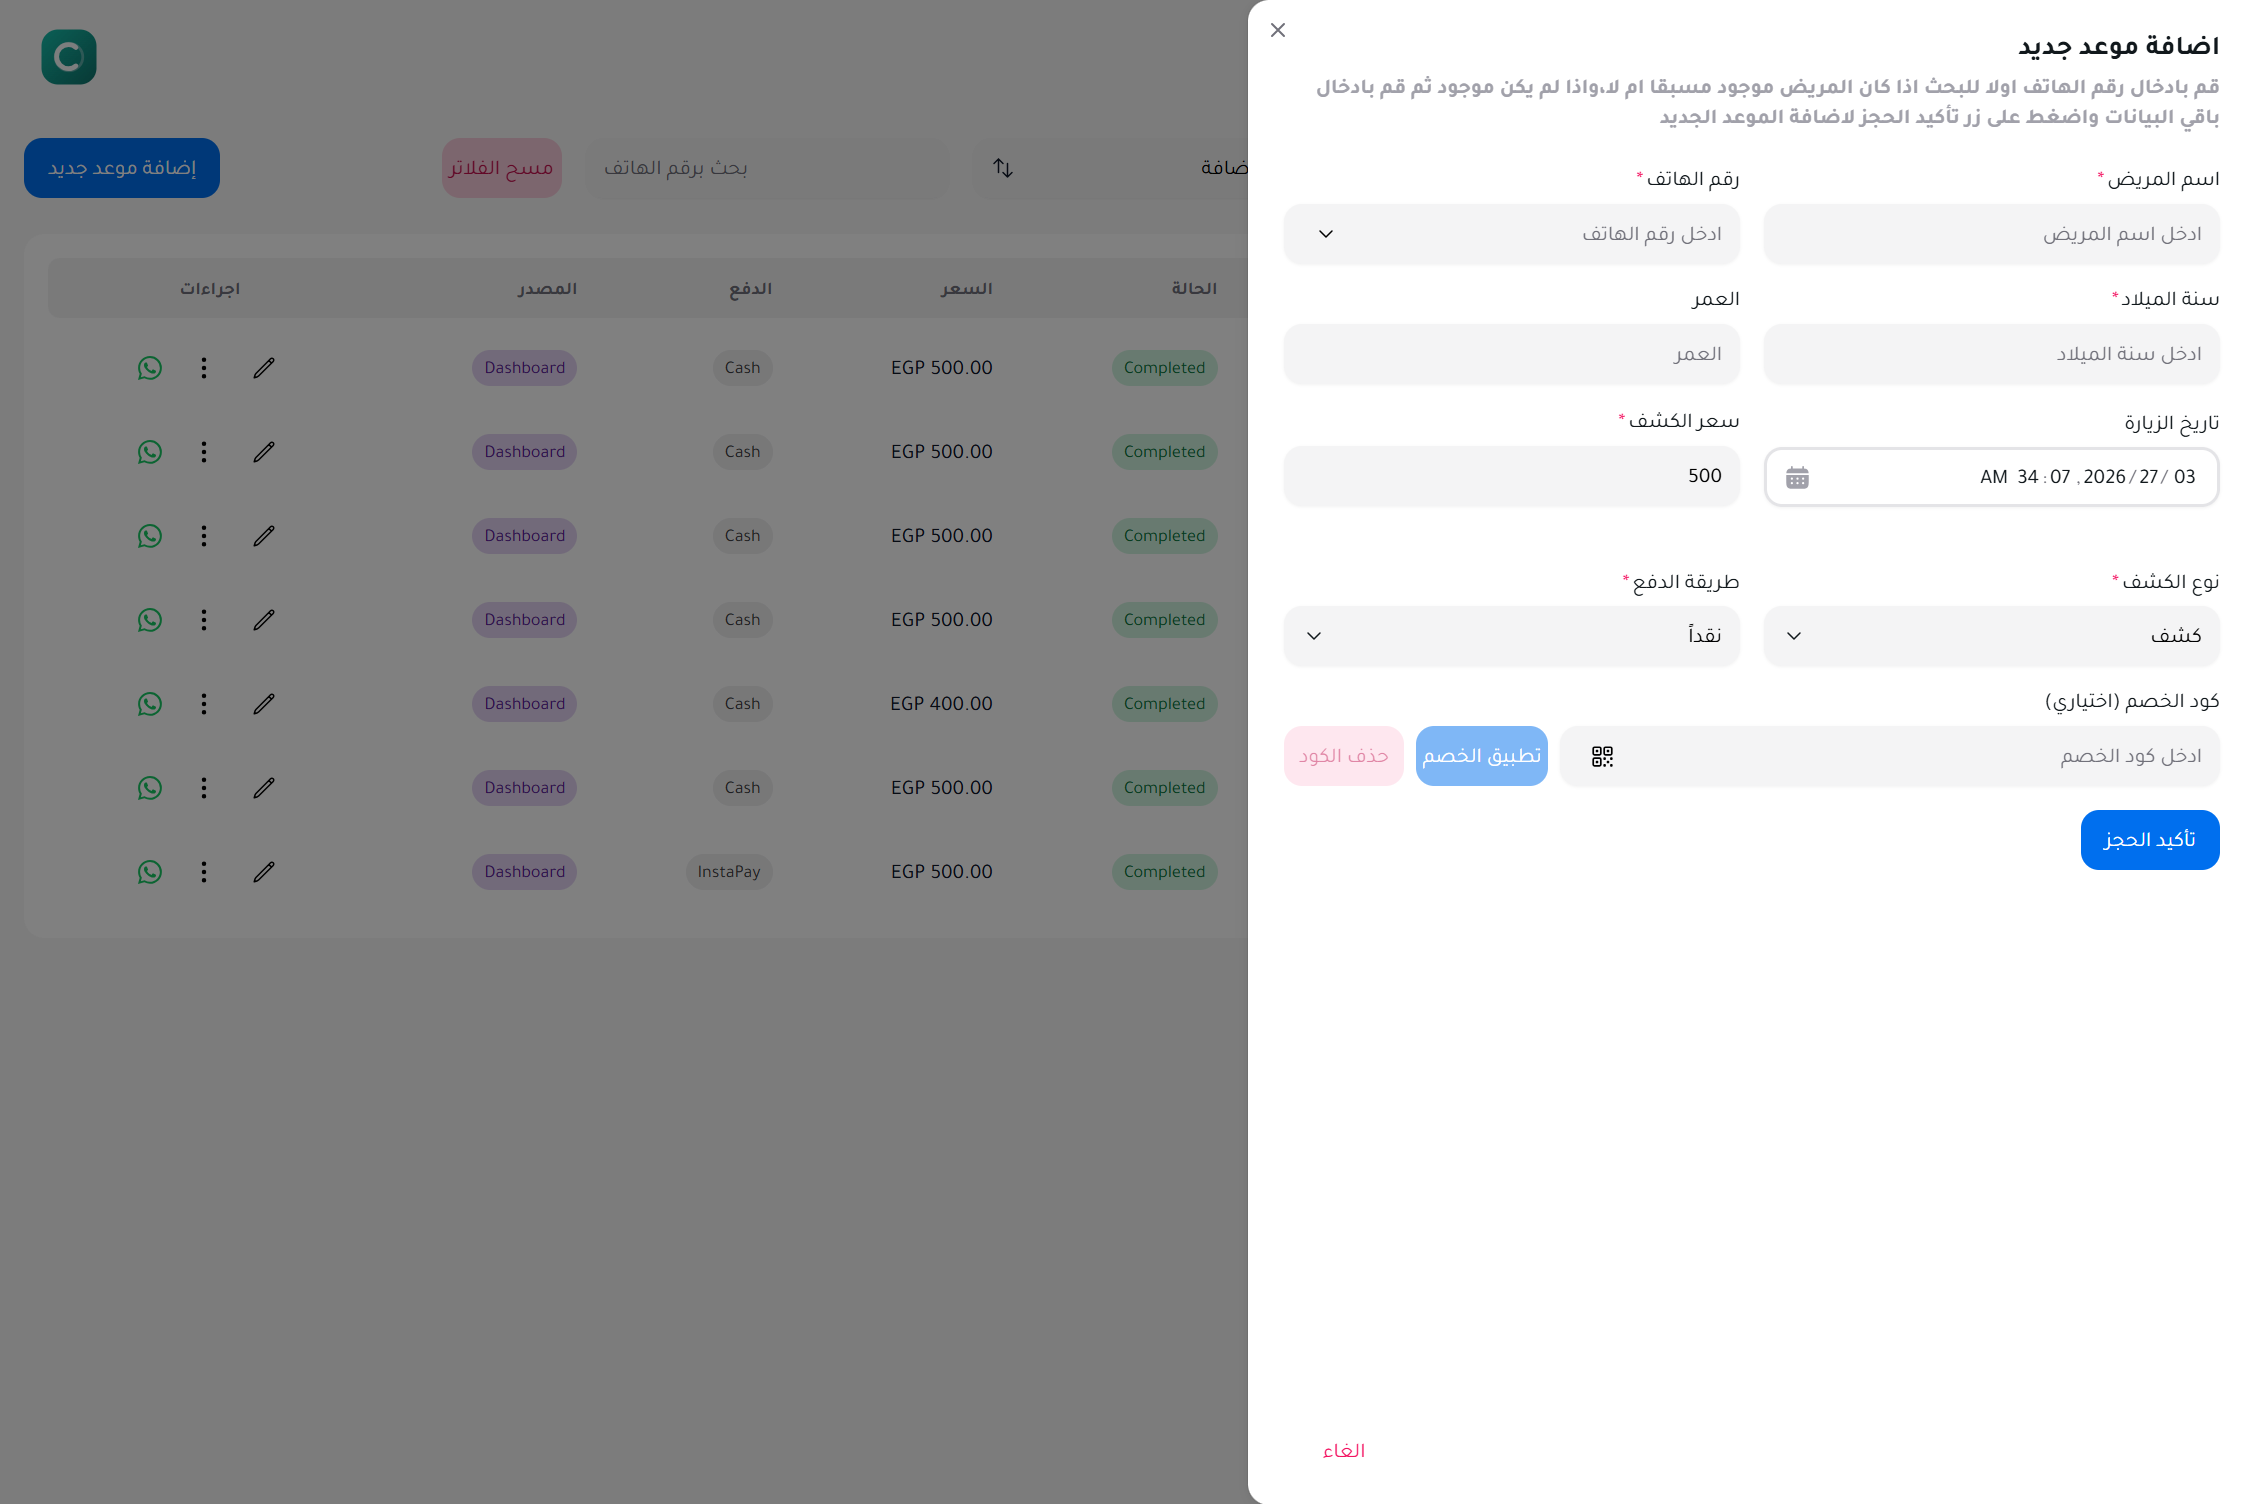Click the الغاء cancel link

coord(1343,1451)
